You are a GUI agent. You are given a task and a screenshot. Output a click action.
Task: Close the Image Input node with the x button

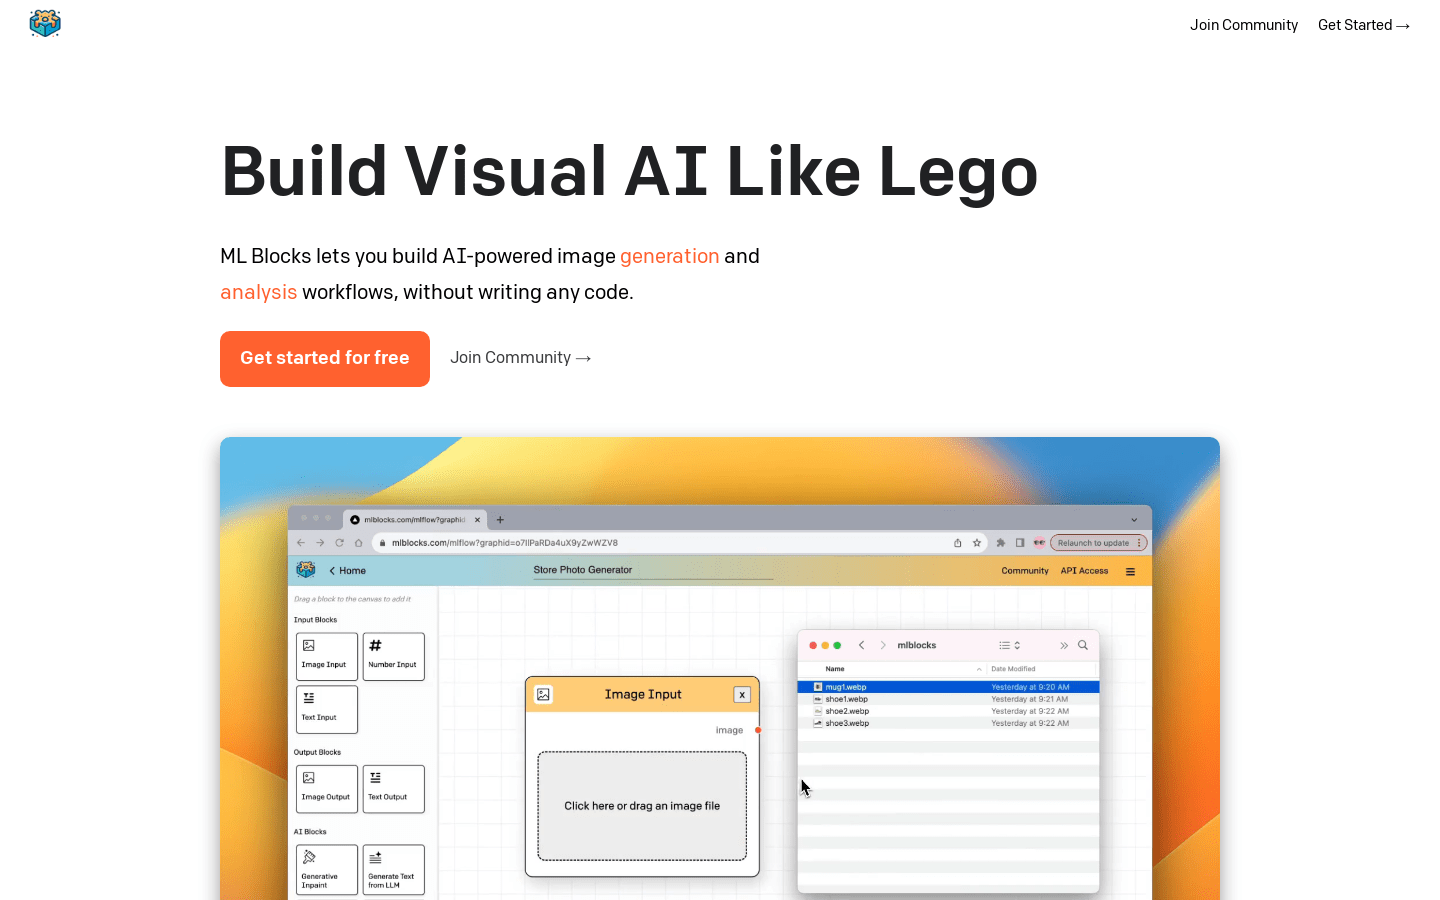(742, 695)
